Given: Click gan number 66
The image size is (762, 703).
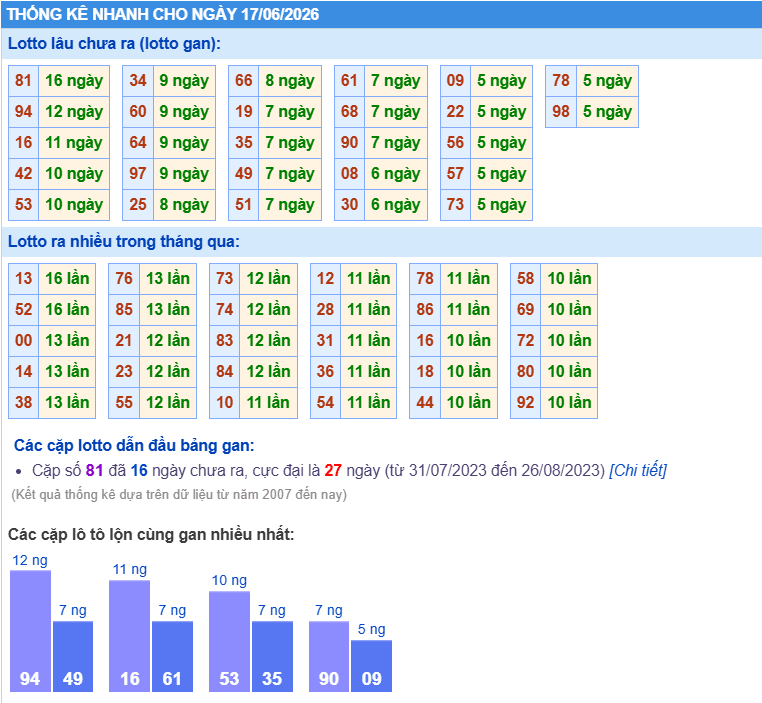Looking at the screenshot, I should 244,81.
